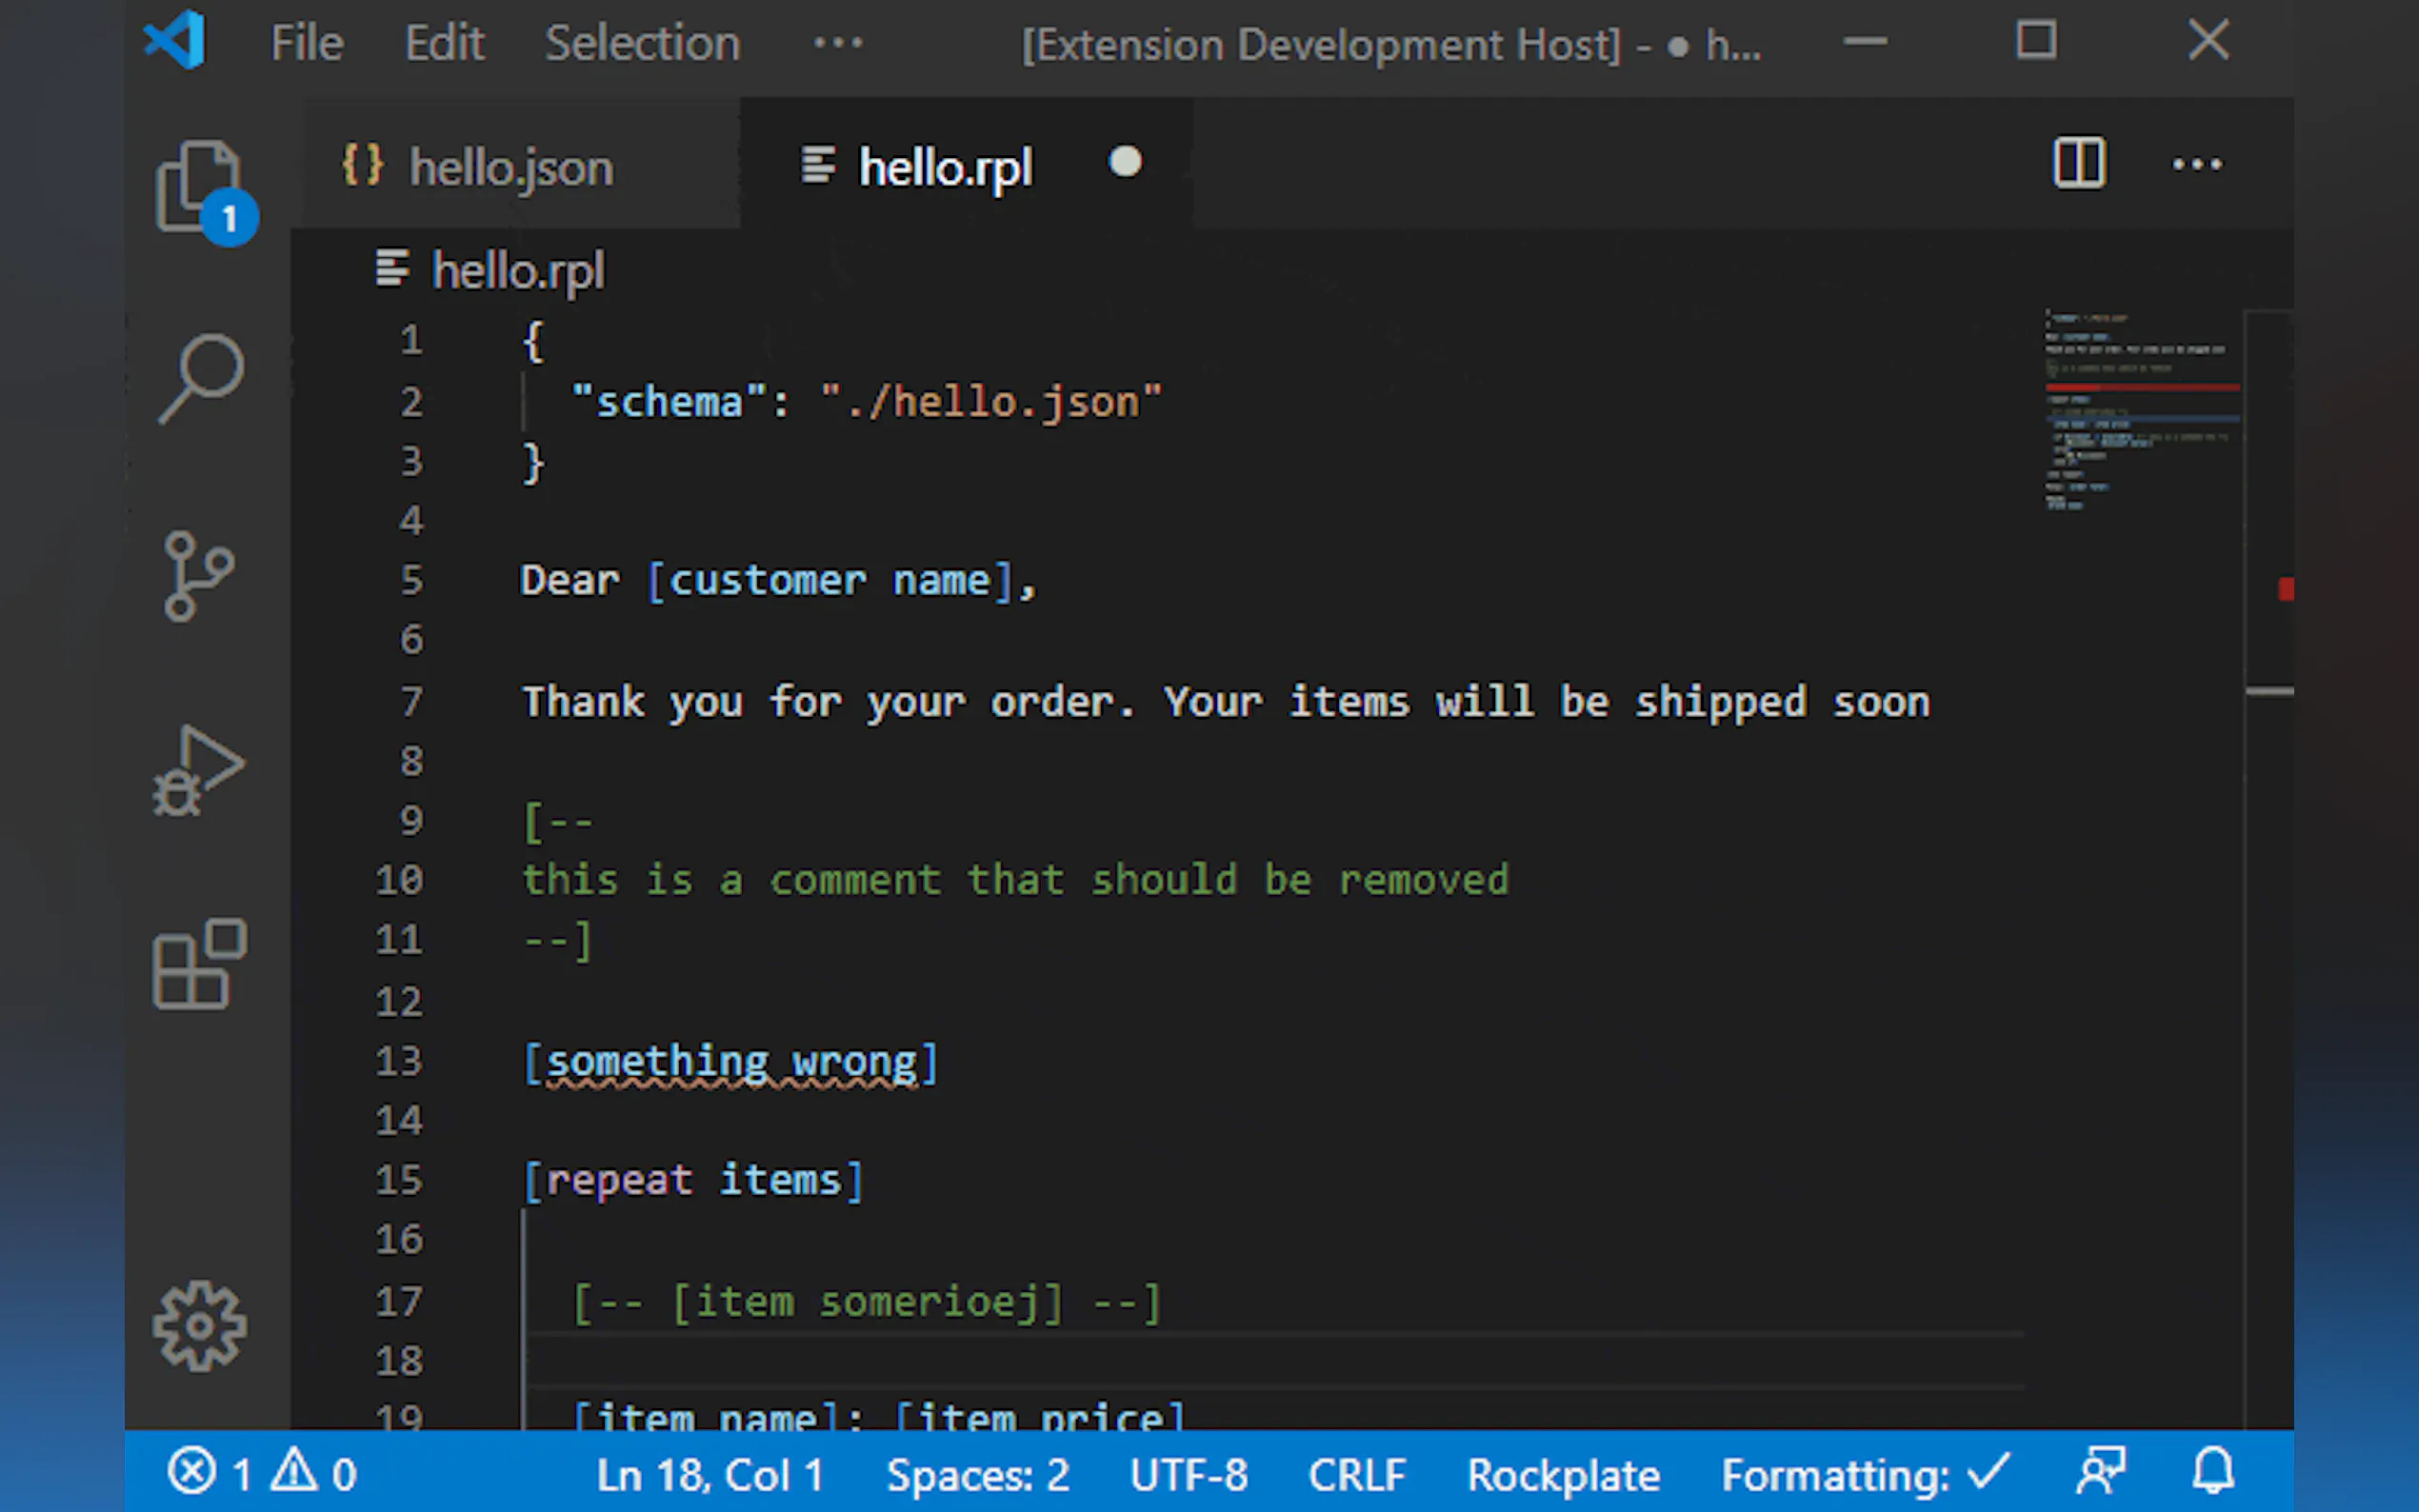The height and width of the screenshot is (1512, 2419).
Task: Open the Extensions view
Action: tap(198, 964)
